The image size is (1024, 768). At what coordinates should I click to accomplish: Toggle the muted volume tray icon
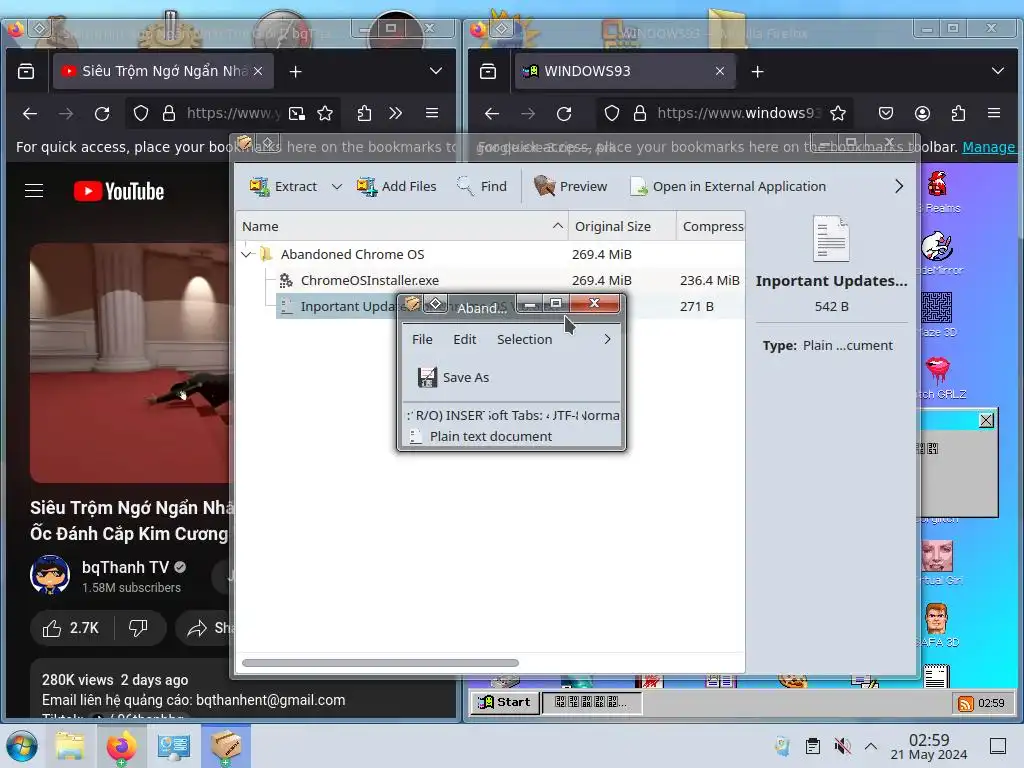[842, 746]
